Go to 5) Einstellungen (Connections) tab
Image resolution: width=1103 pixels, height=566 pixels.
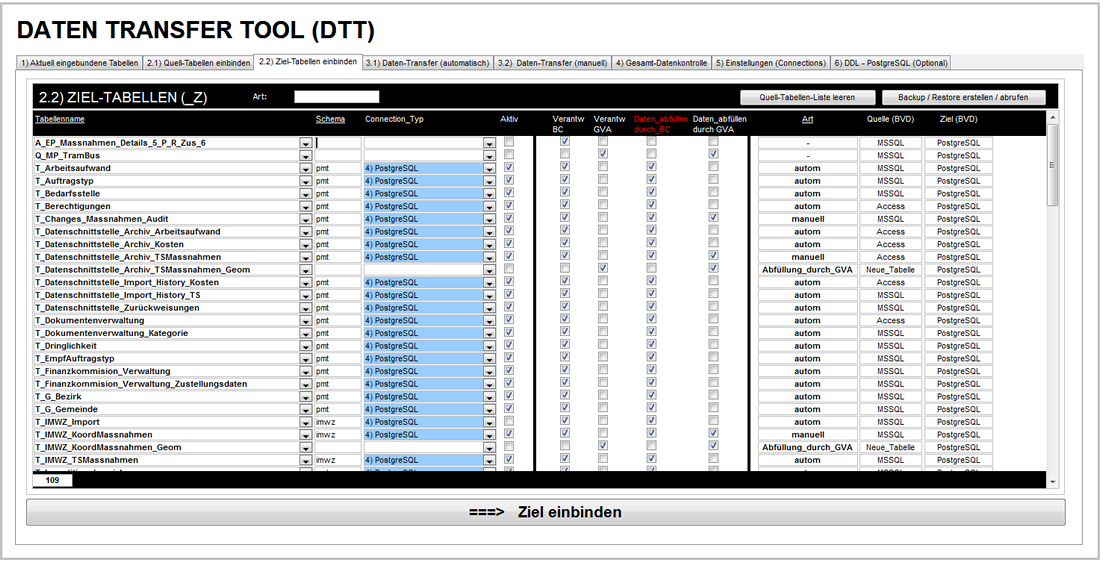tap(771, 63)
